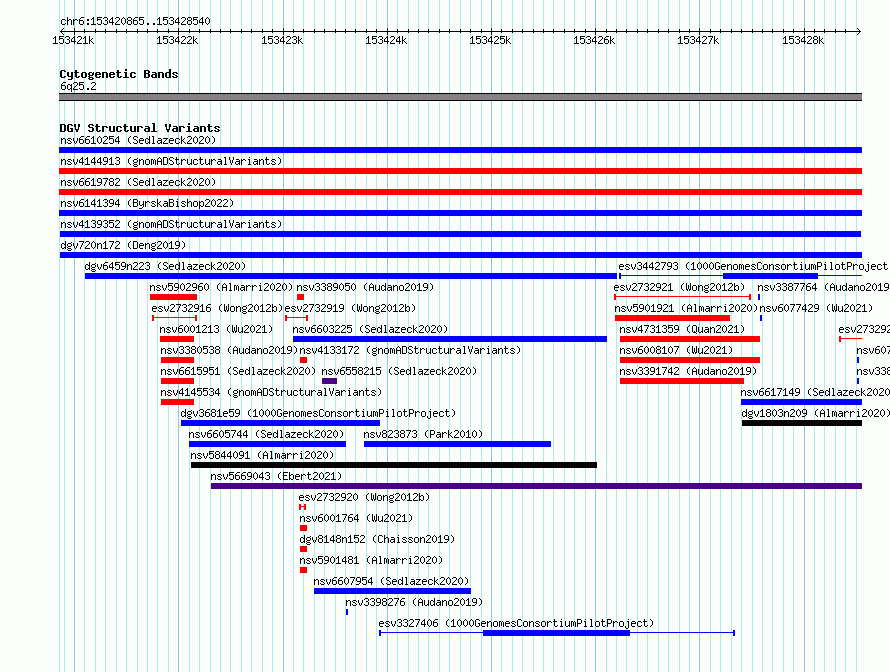
Task: Click the black bar under nsv5844091
Action: pos(394,465)
